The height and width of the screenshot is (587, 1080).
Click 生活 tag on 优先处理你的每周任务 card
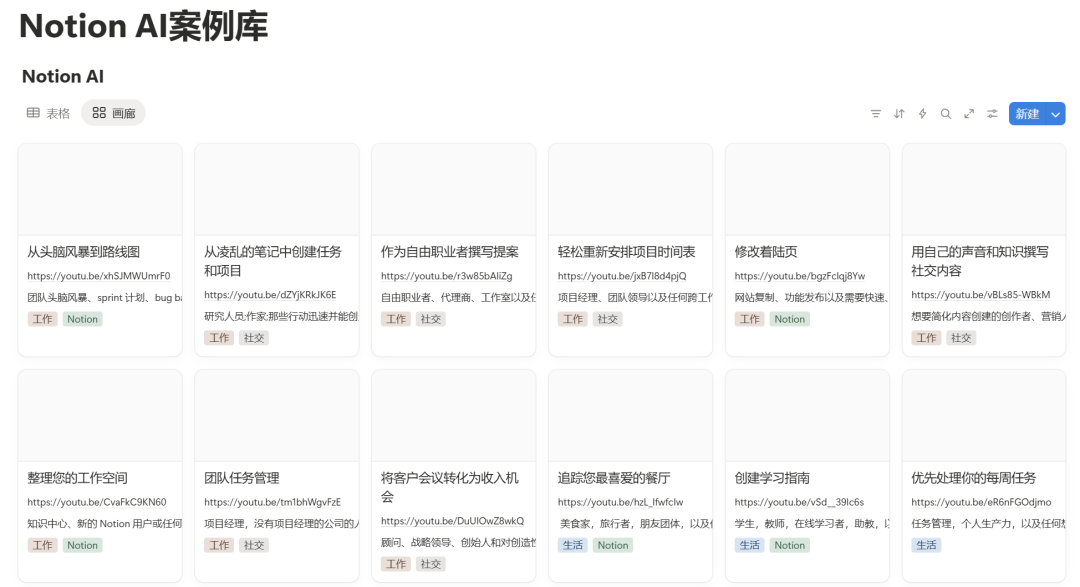pyautogui.click(x=926, y=545)
